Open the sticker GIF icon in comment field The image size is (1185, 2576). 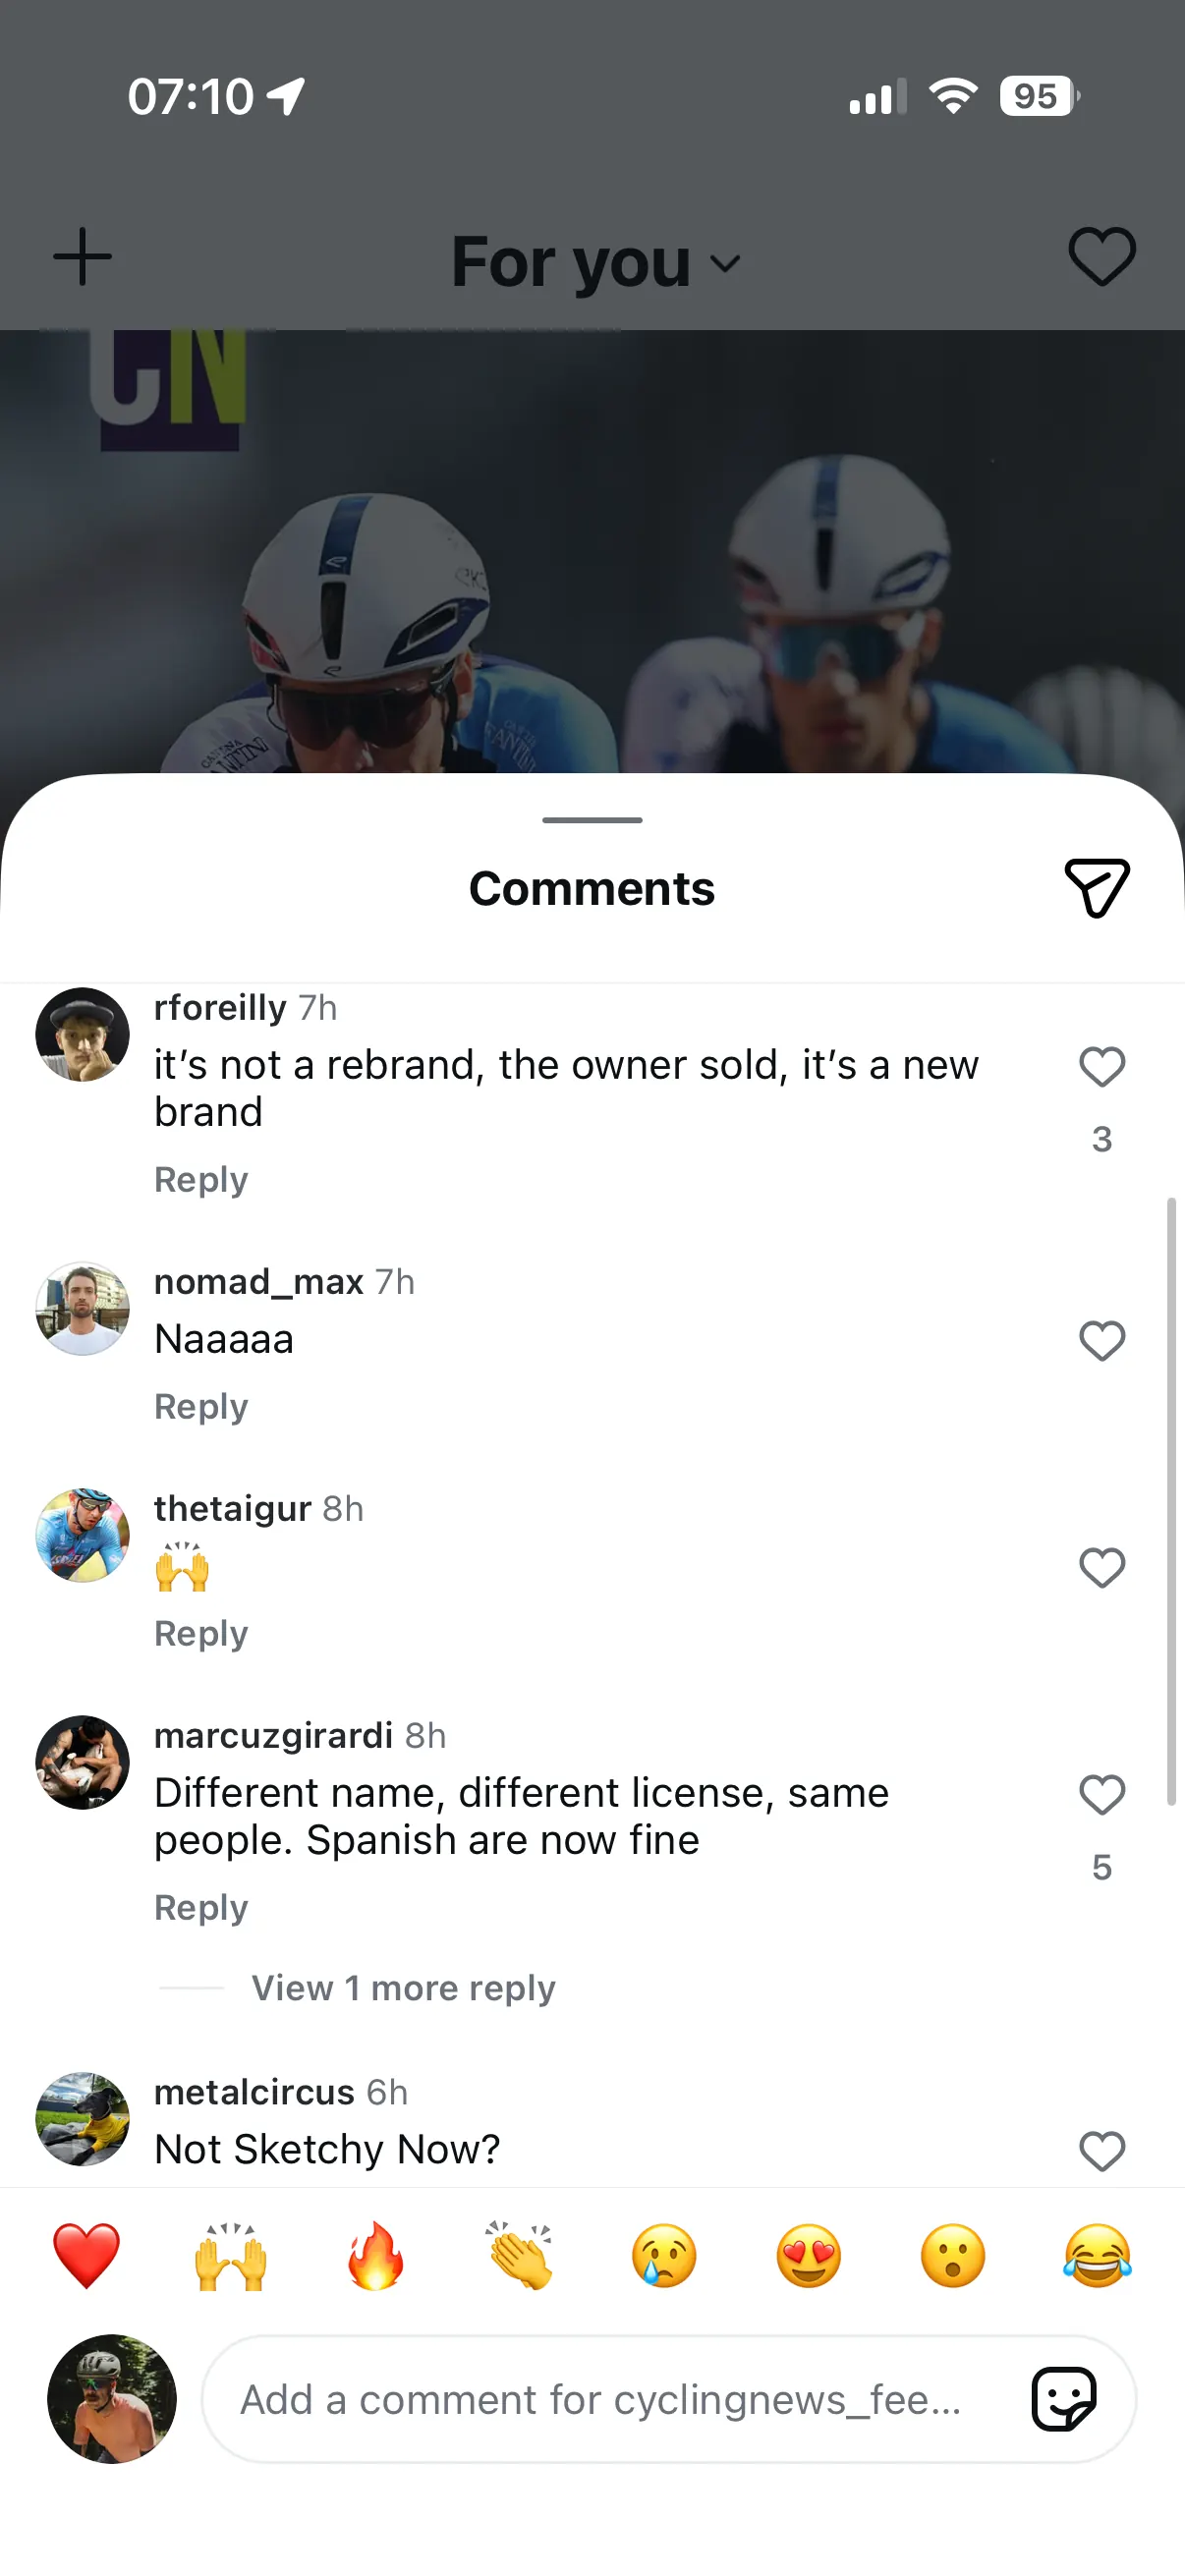[x=1064, y=2398]
